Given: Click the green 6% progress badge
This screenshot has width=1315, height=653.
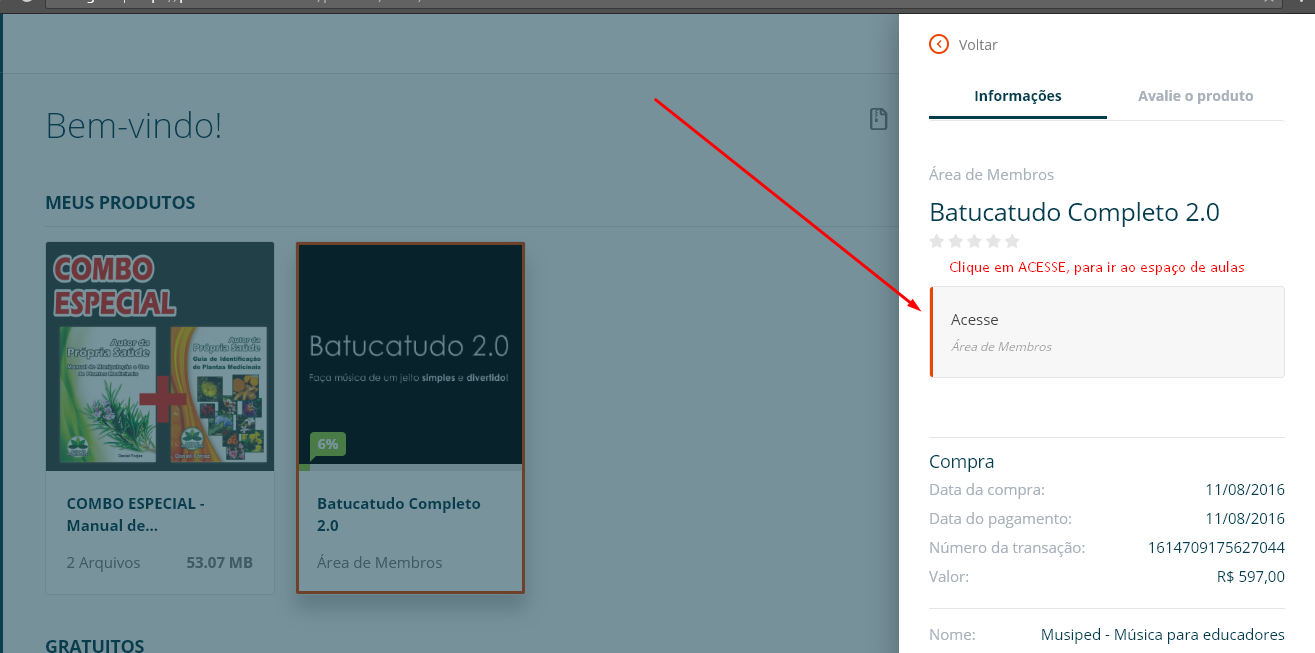Looking at the screenshot, I should pos(327,444).
